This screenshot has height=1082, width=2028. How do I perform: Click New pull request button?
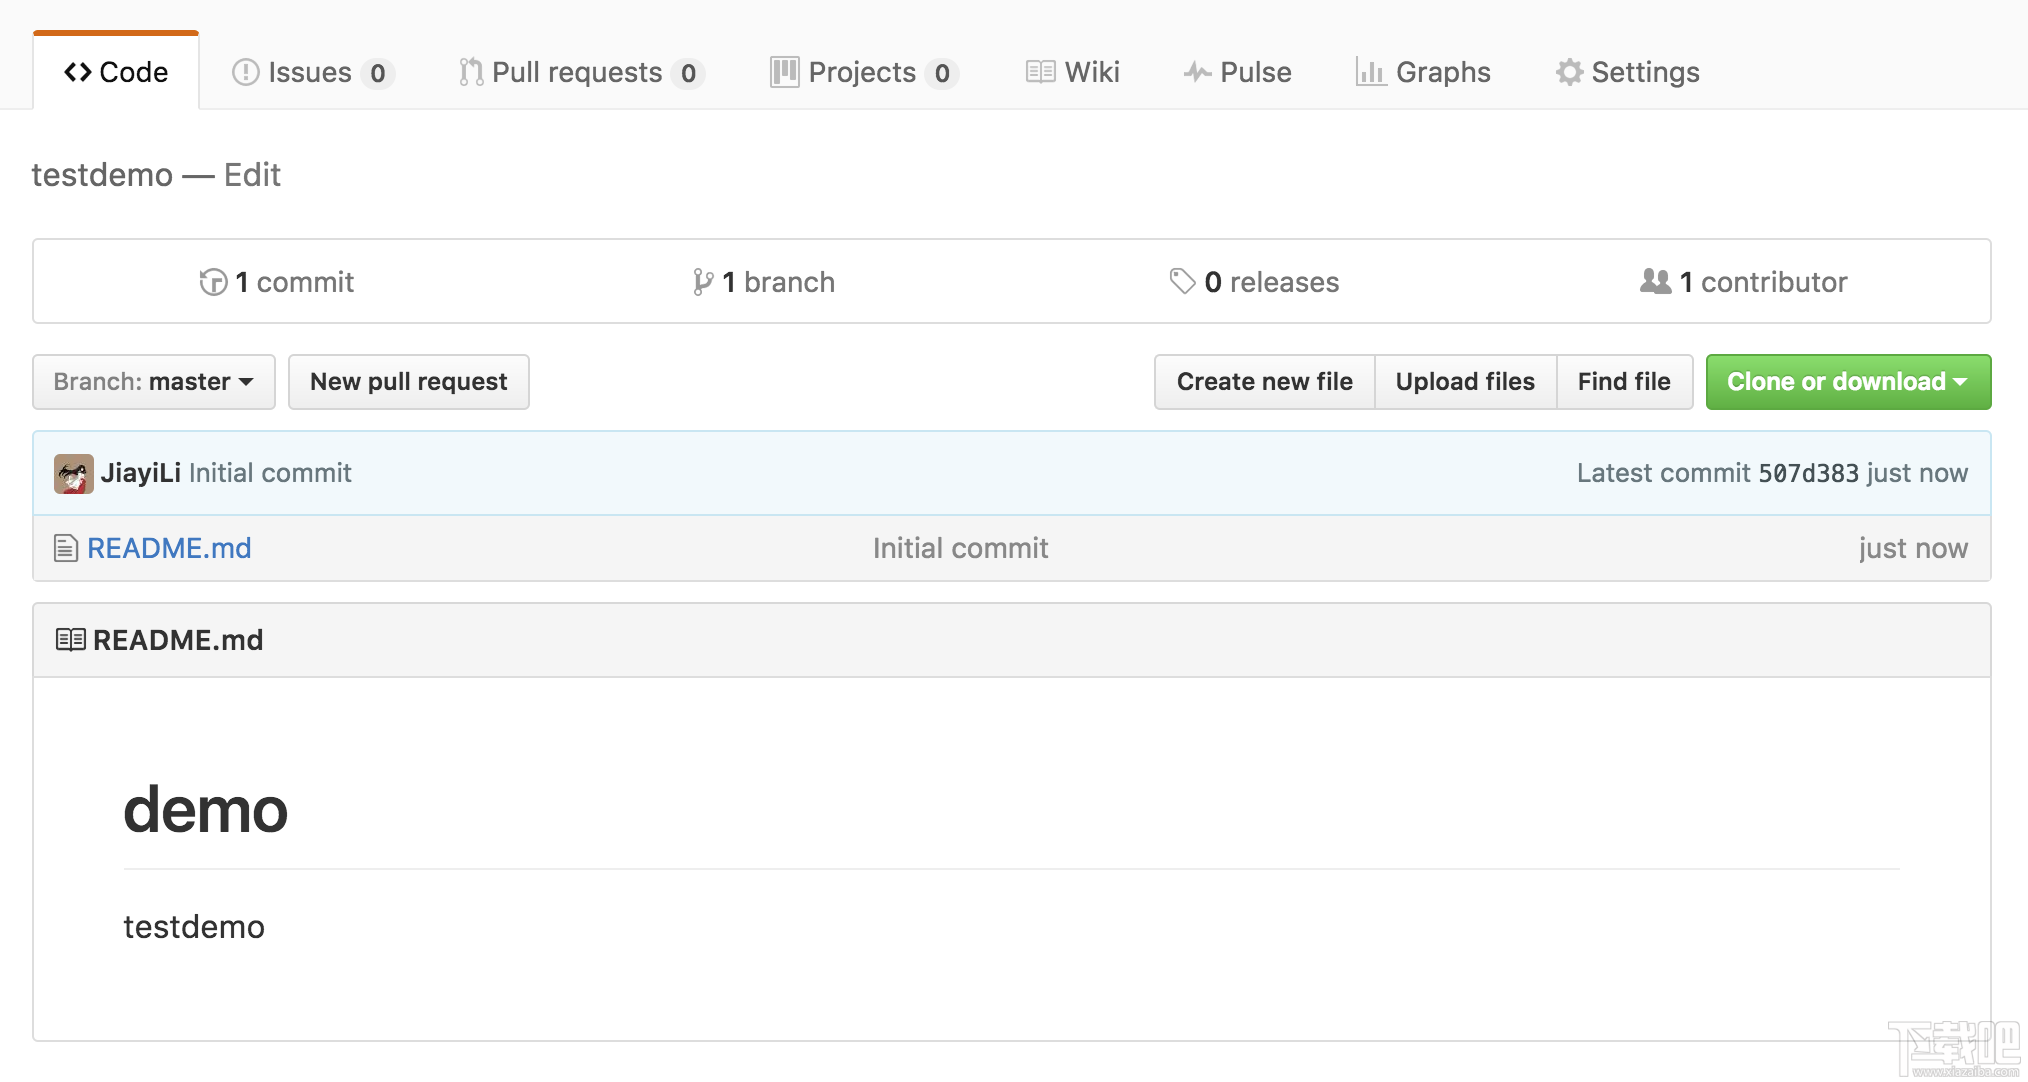(x=408, y=382)
